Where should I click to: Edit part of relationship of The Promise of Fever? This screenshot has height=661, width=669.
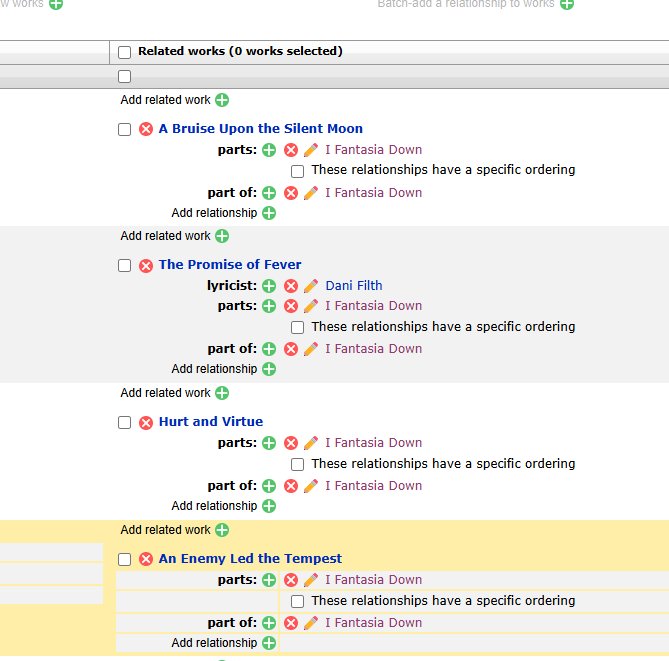pyautogui.click(x=311, y=349)
